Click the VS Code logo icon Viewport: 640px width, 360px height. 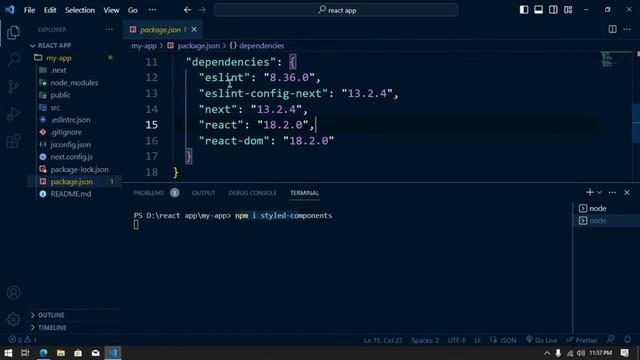pos(10,10)
